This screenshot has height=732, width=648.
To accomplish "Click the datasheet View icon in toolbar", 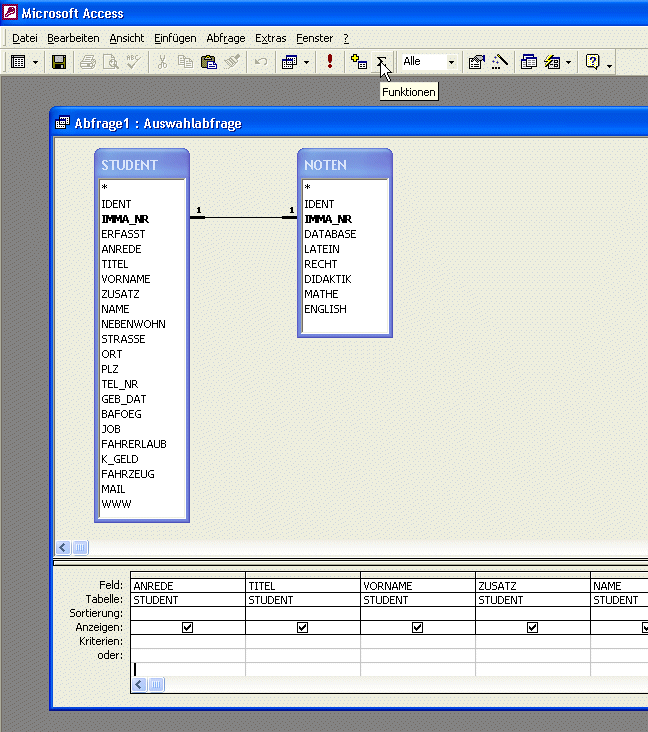I will 18,62.
